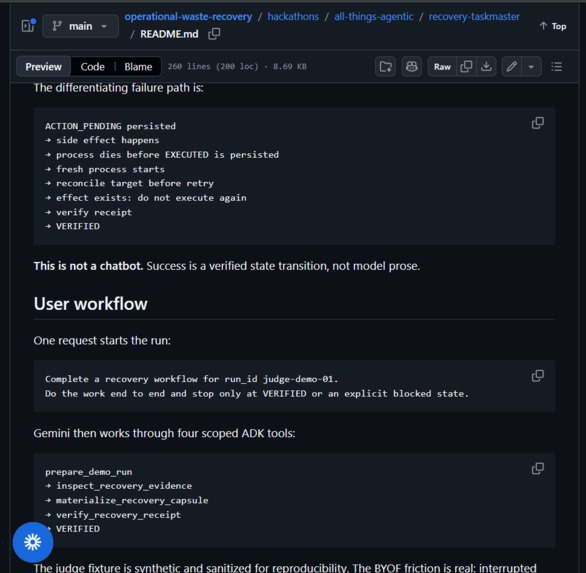Click README.md file name in breadcrumb

pyautogui.click(x=169, y=34)
